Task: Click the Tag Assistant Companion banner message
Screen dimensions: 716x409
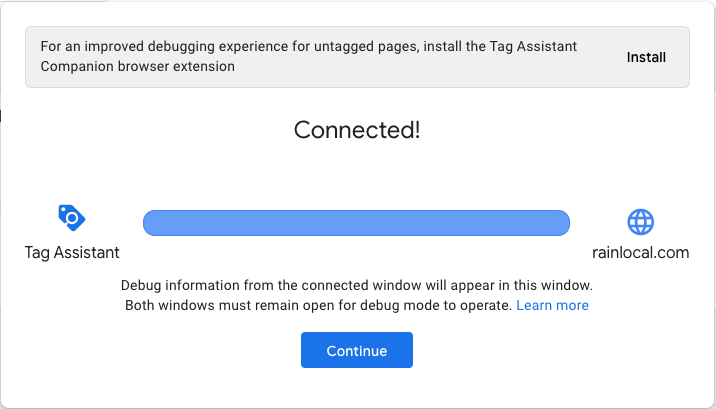Action: (322, 57)
